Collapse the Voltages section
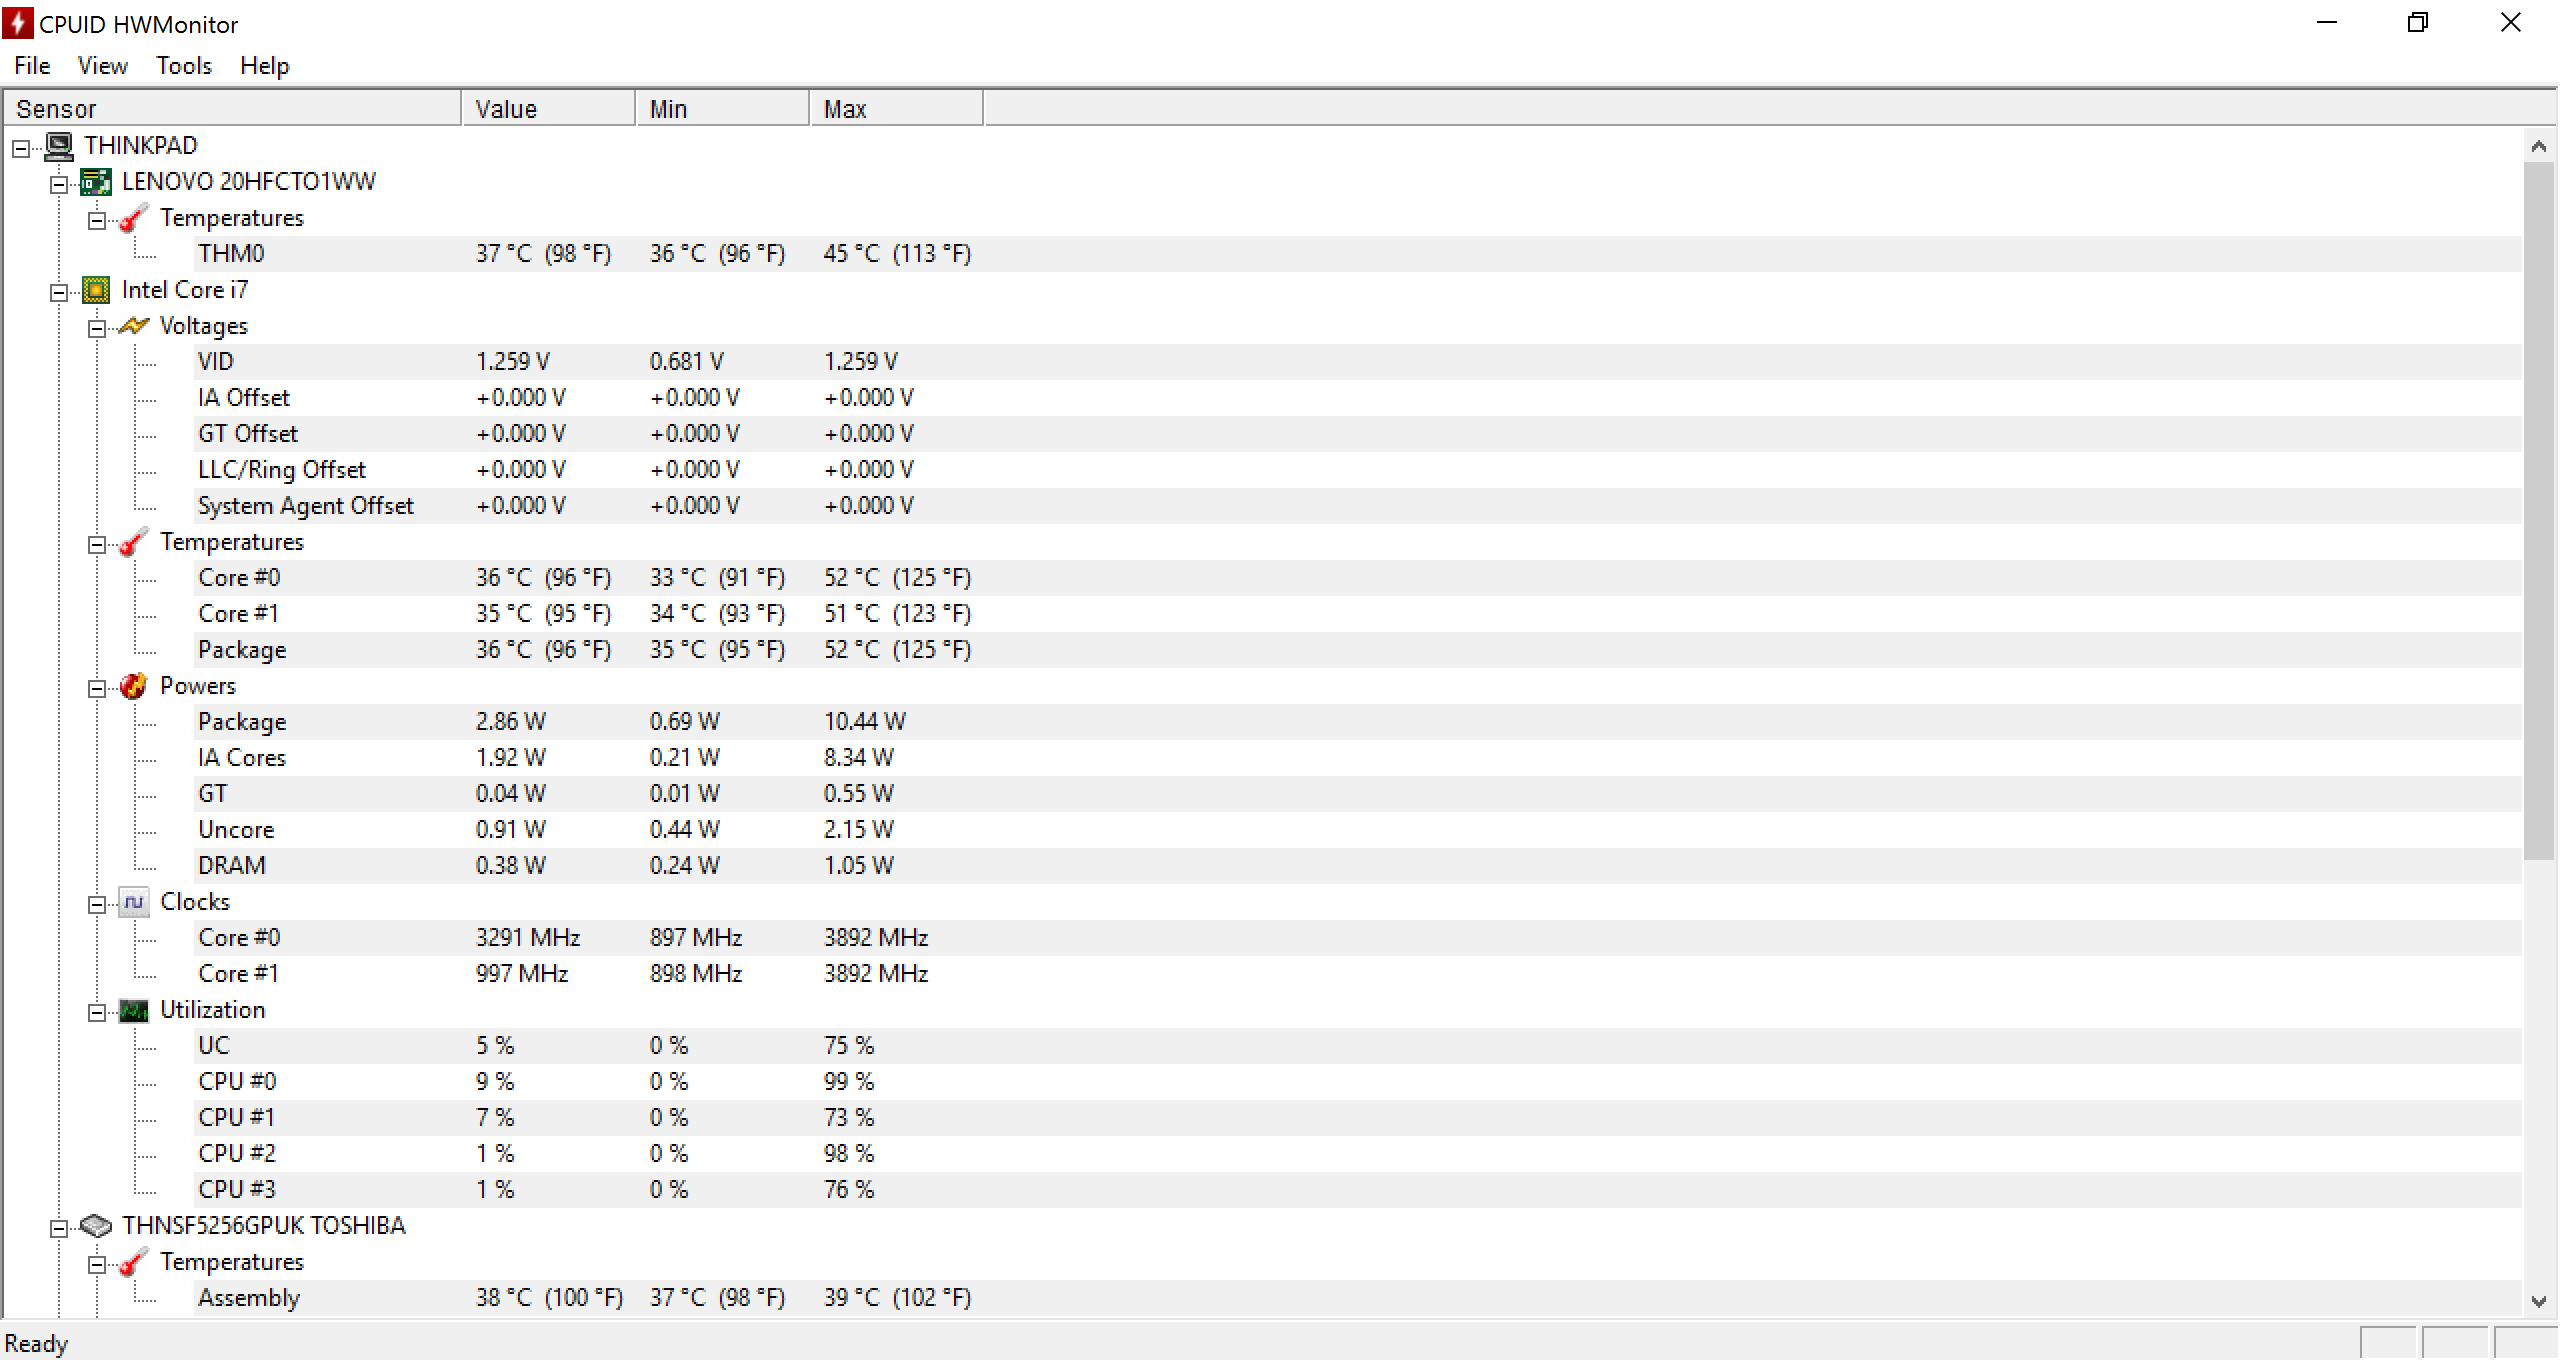The image size is (2560, 1360). [x=97, y=329]
